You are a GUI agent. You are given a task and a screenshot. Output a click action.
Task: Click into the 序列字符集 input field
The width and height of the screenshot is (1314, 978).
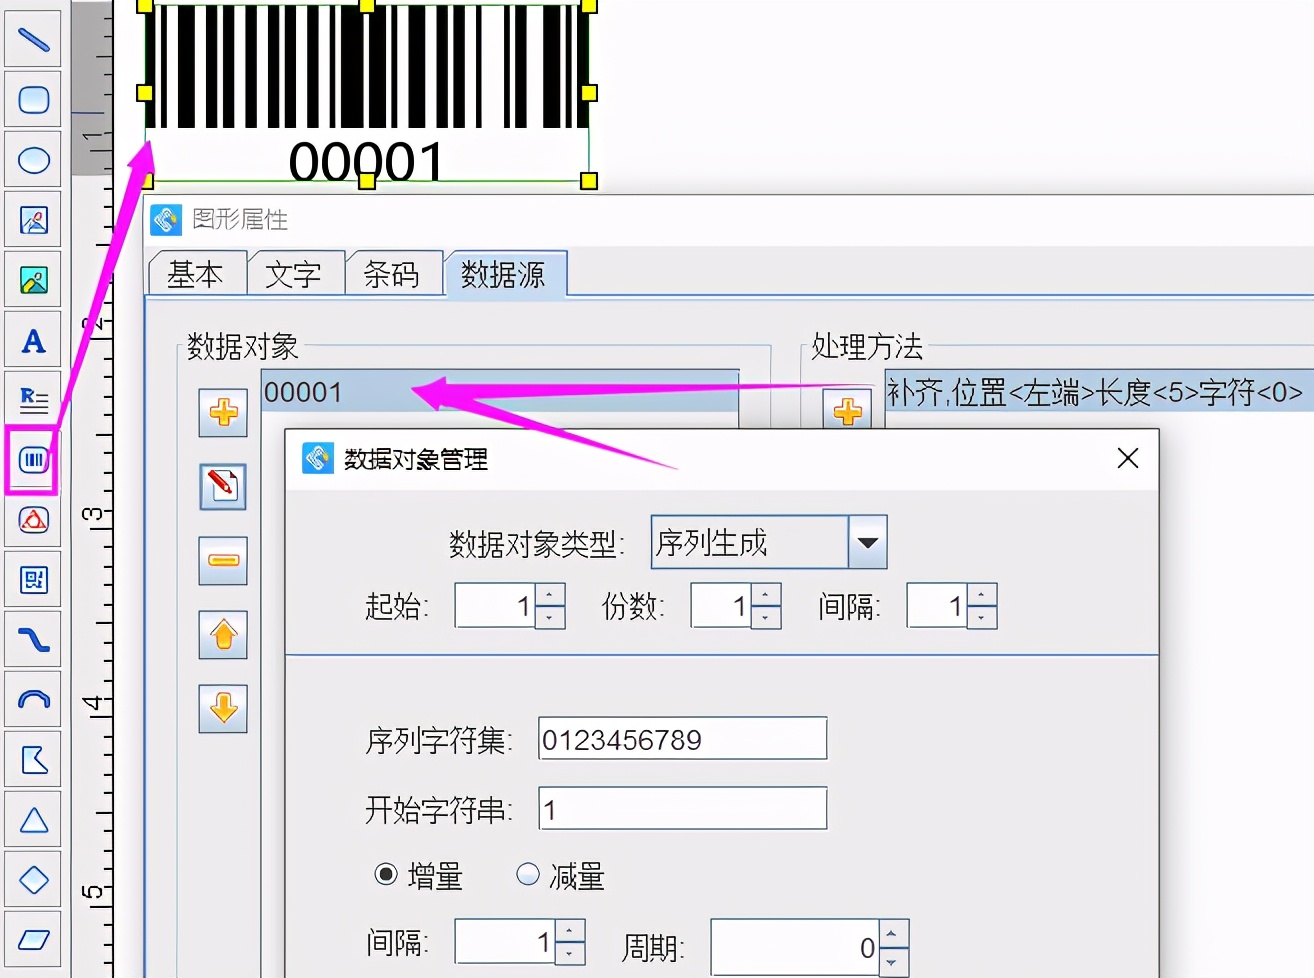click(x=682, y=739)
